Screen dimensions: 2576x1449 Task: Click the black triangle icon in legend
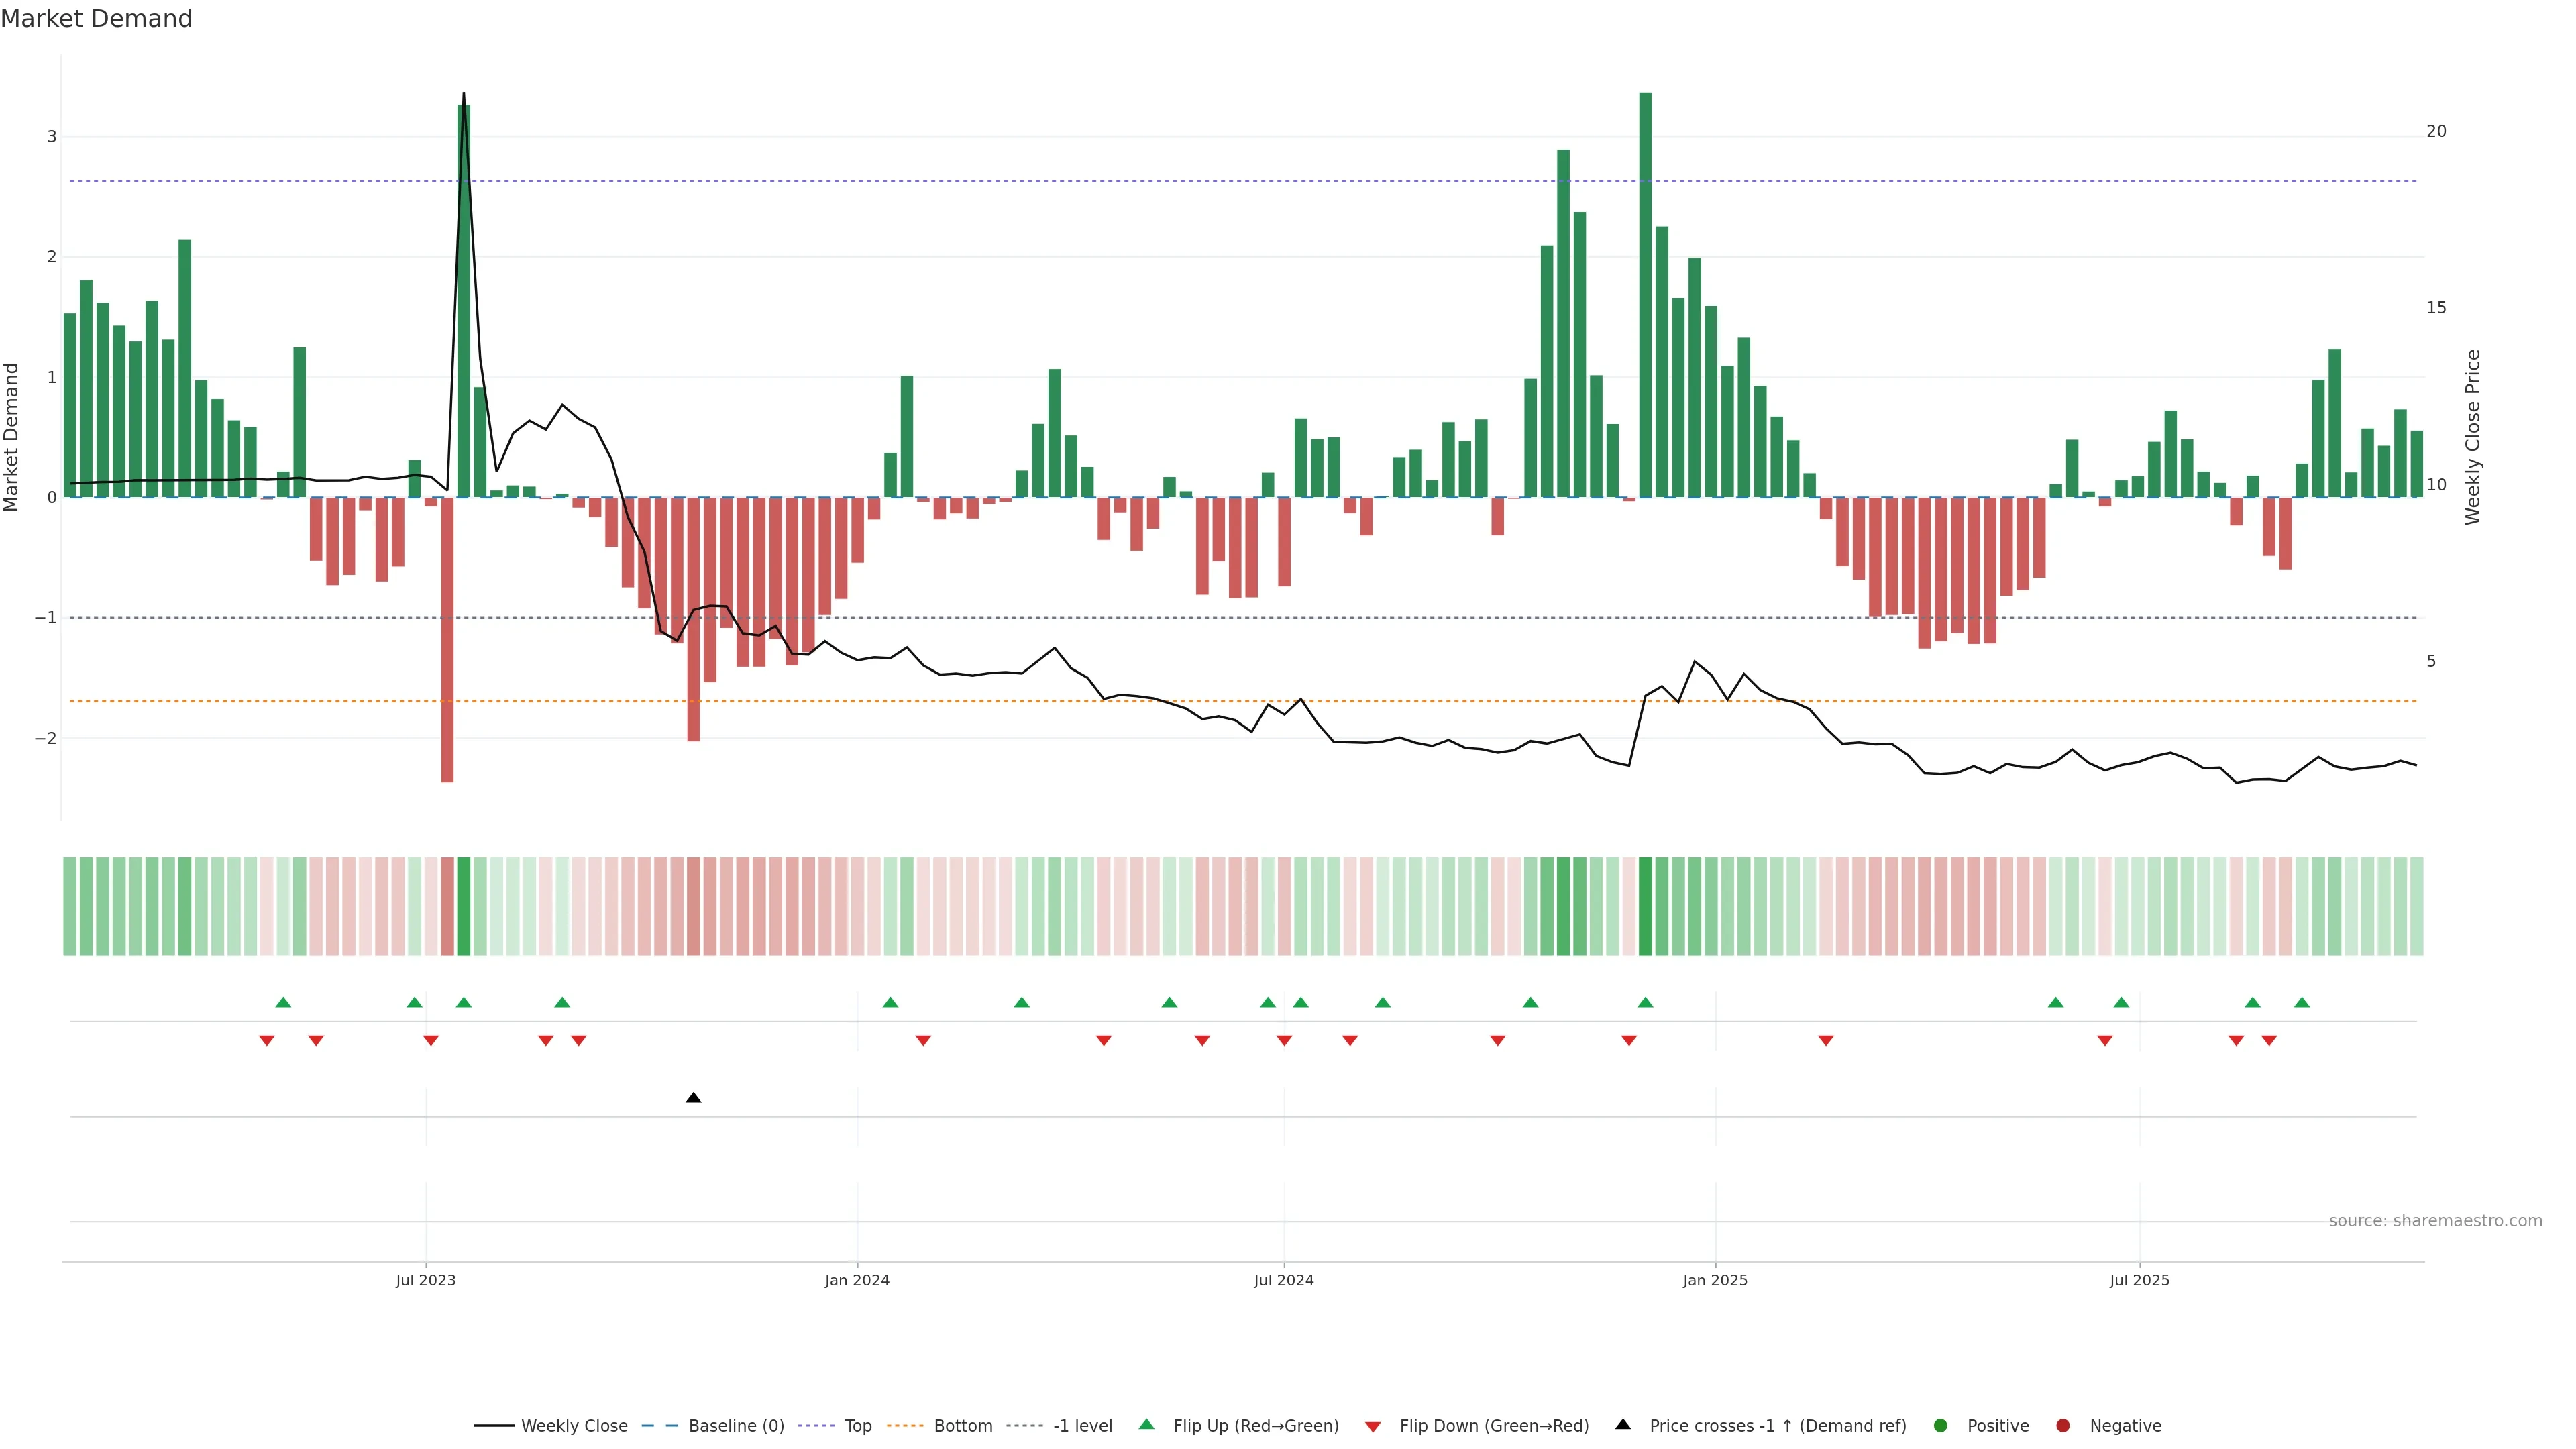1623,1425
